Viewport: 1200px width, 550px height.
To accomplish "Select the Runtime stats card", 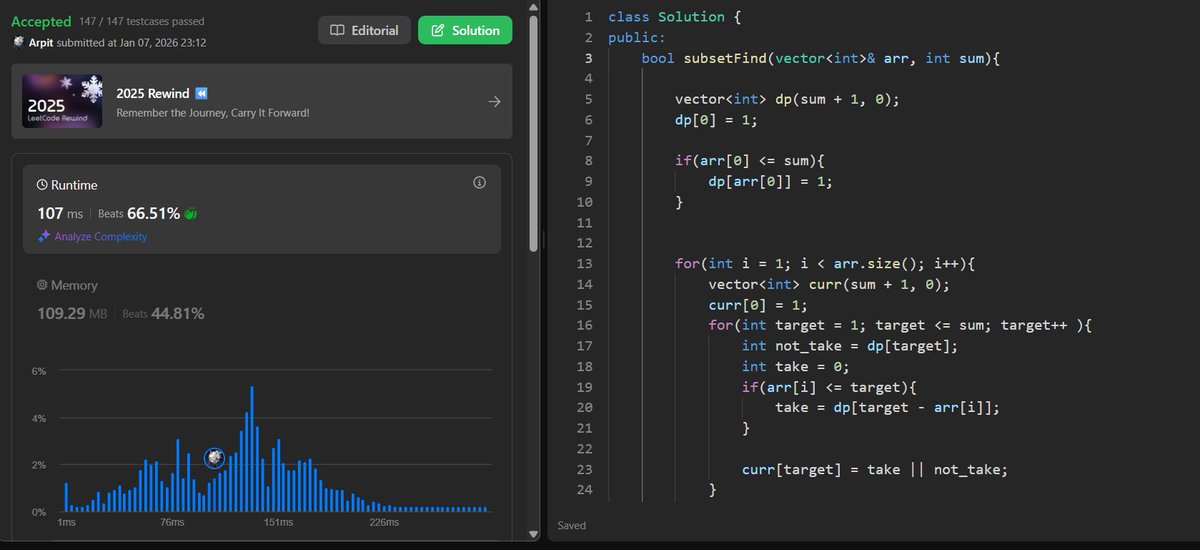I will pos(262,209).
